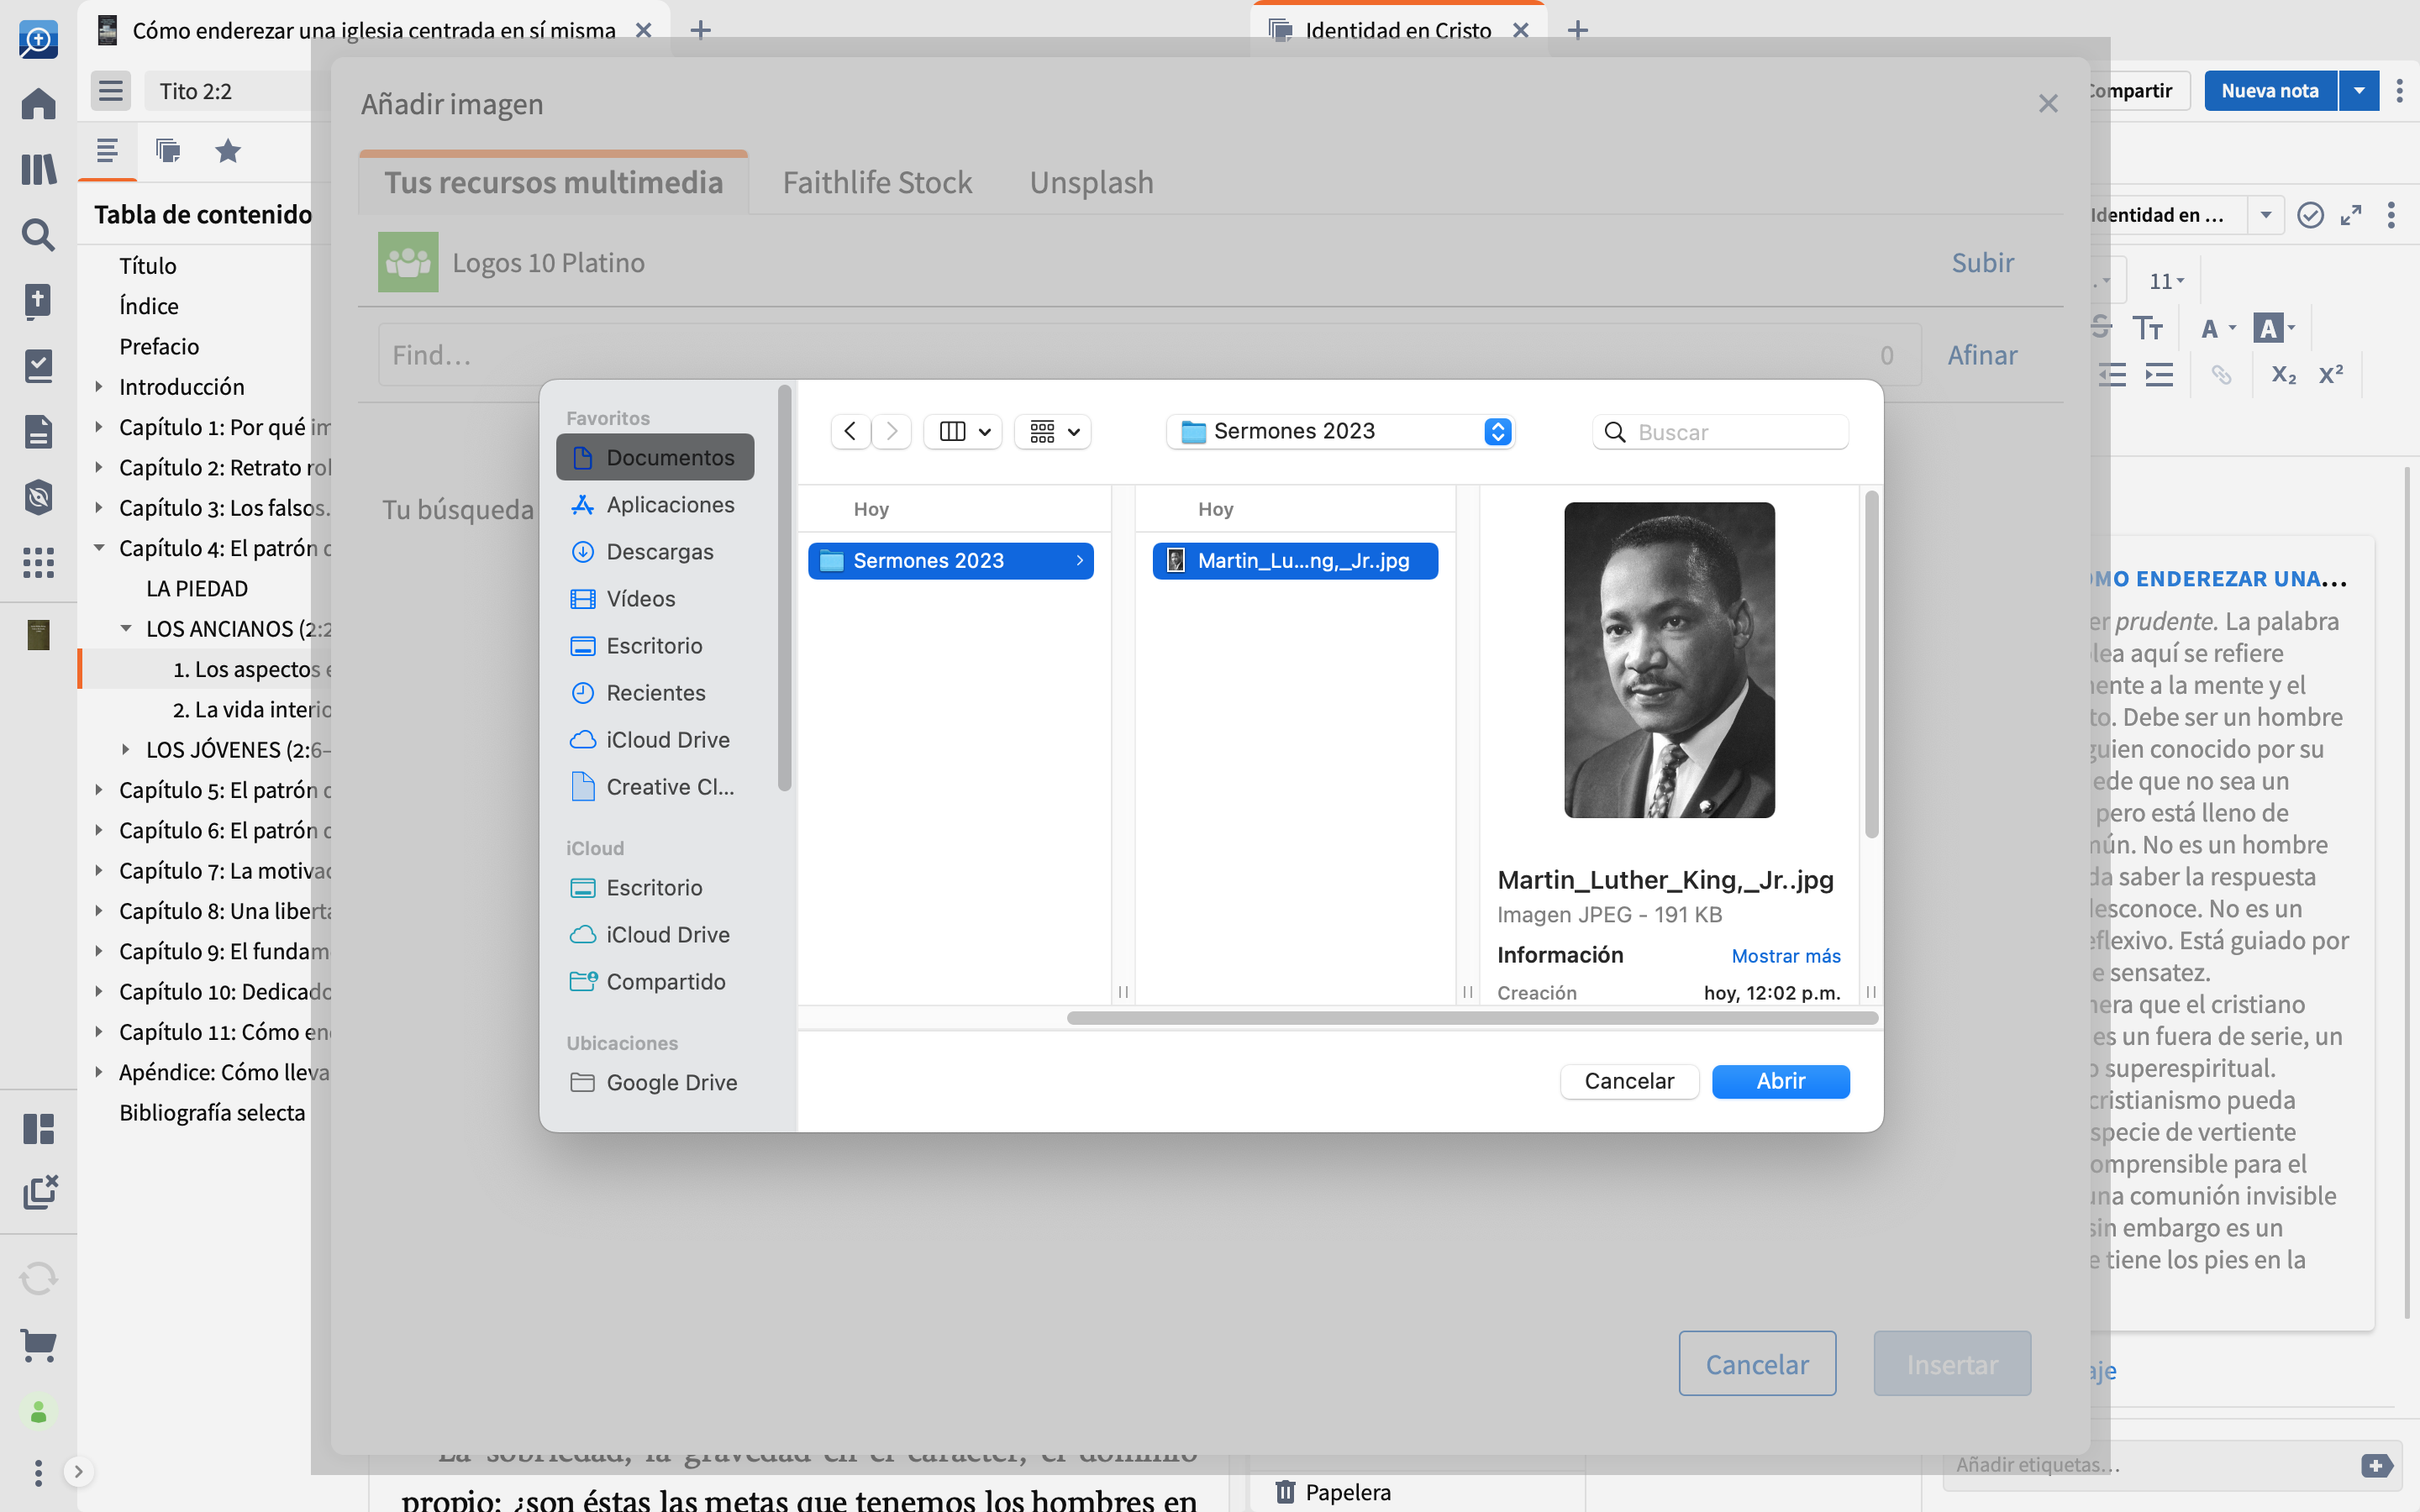Click the superscript formatting icon
The image size is (2420, 1512).
click(2331, 375)
